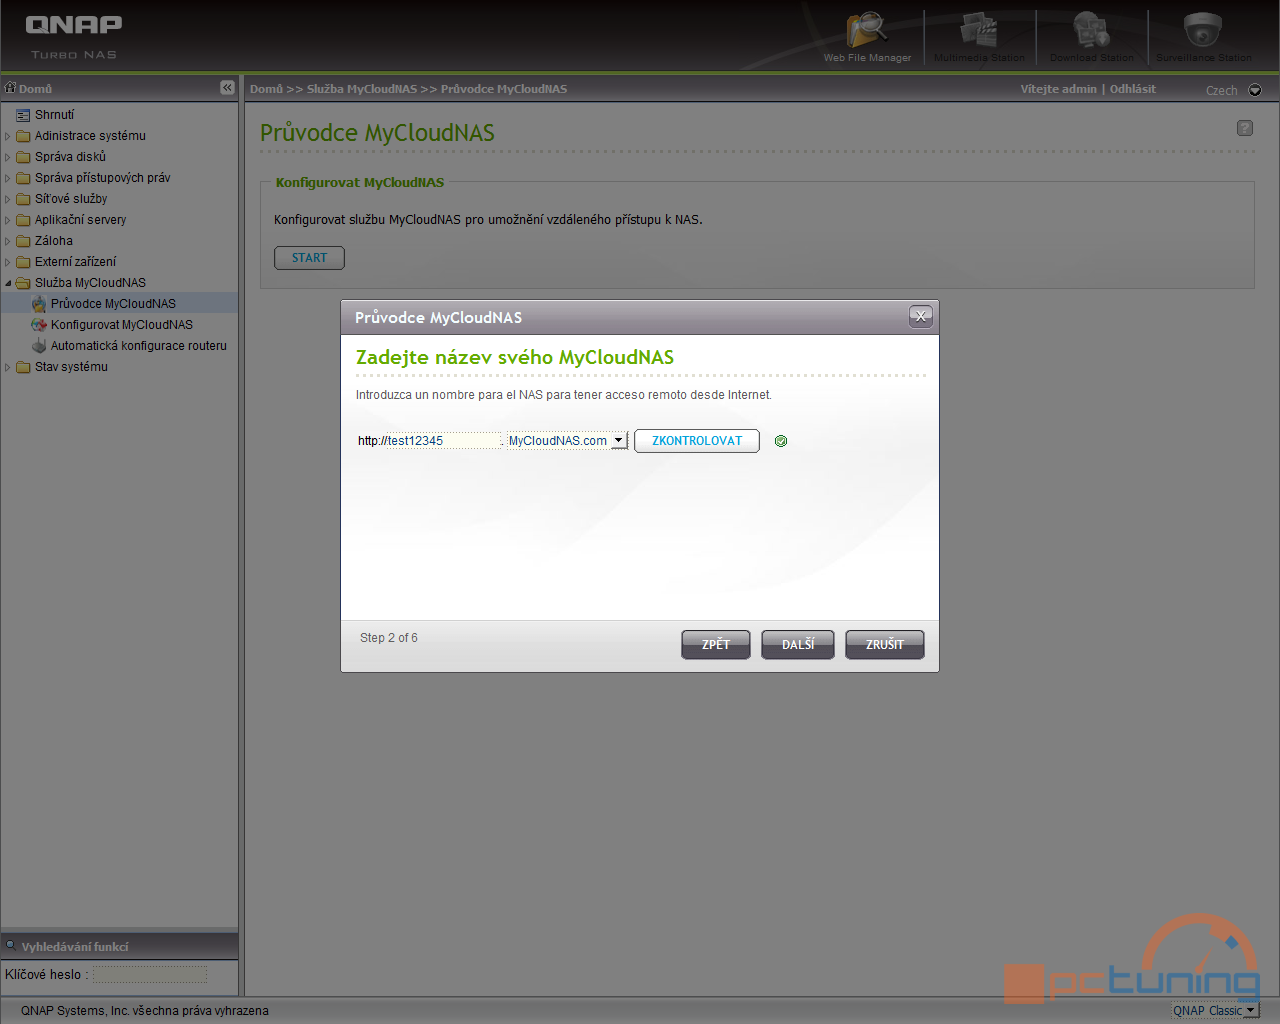Screen dimensions: 1280x1024
Task: Click Služba MyCloudNAS breadcrumb link
Action: coord(362,89)
